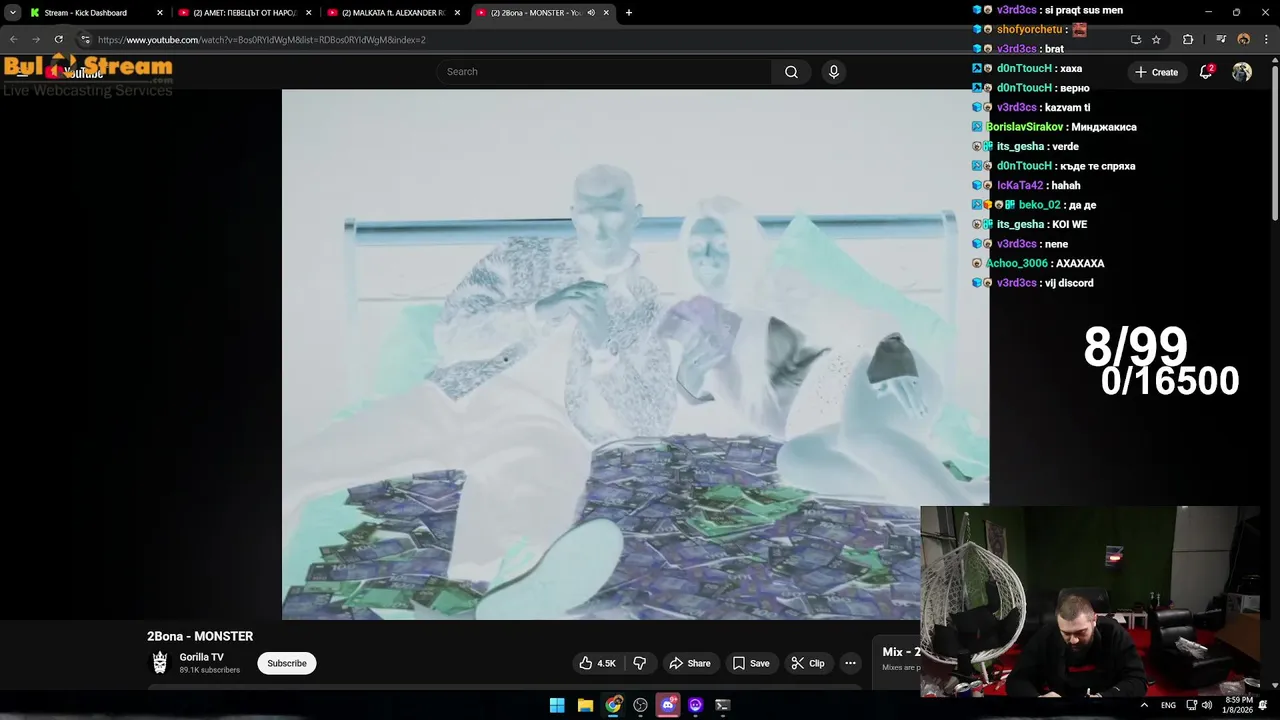
Task: Click the 'vij discord' chat message
Action: coord(1069,283)
